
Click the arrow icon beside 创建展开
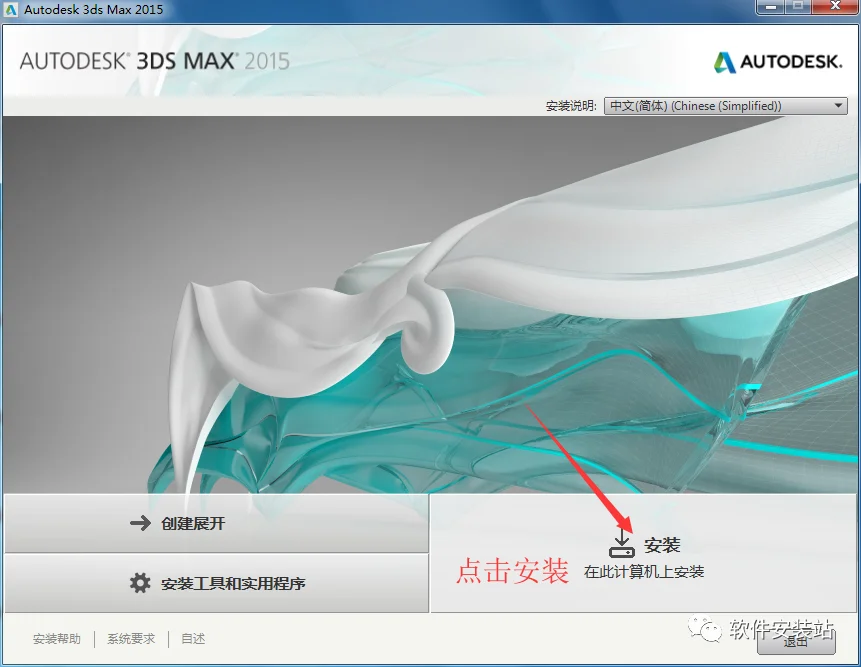point(141,523)
